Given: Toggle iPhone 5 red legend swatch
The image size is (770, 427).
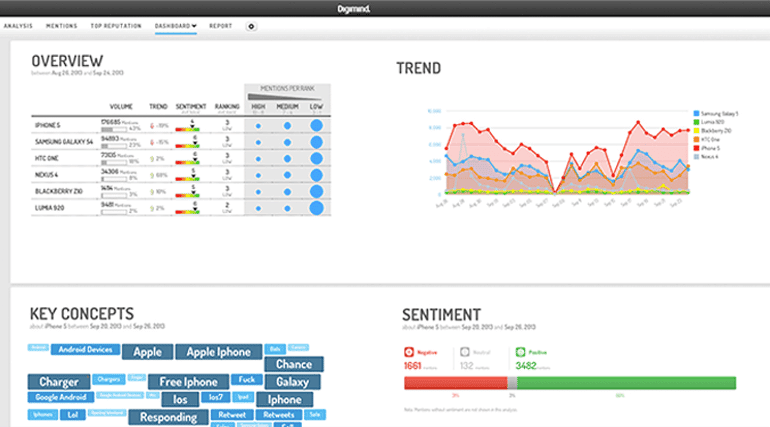Looking at the screenshot, I should pyautogui.click(x=696, y=148).
